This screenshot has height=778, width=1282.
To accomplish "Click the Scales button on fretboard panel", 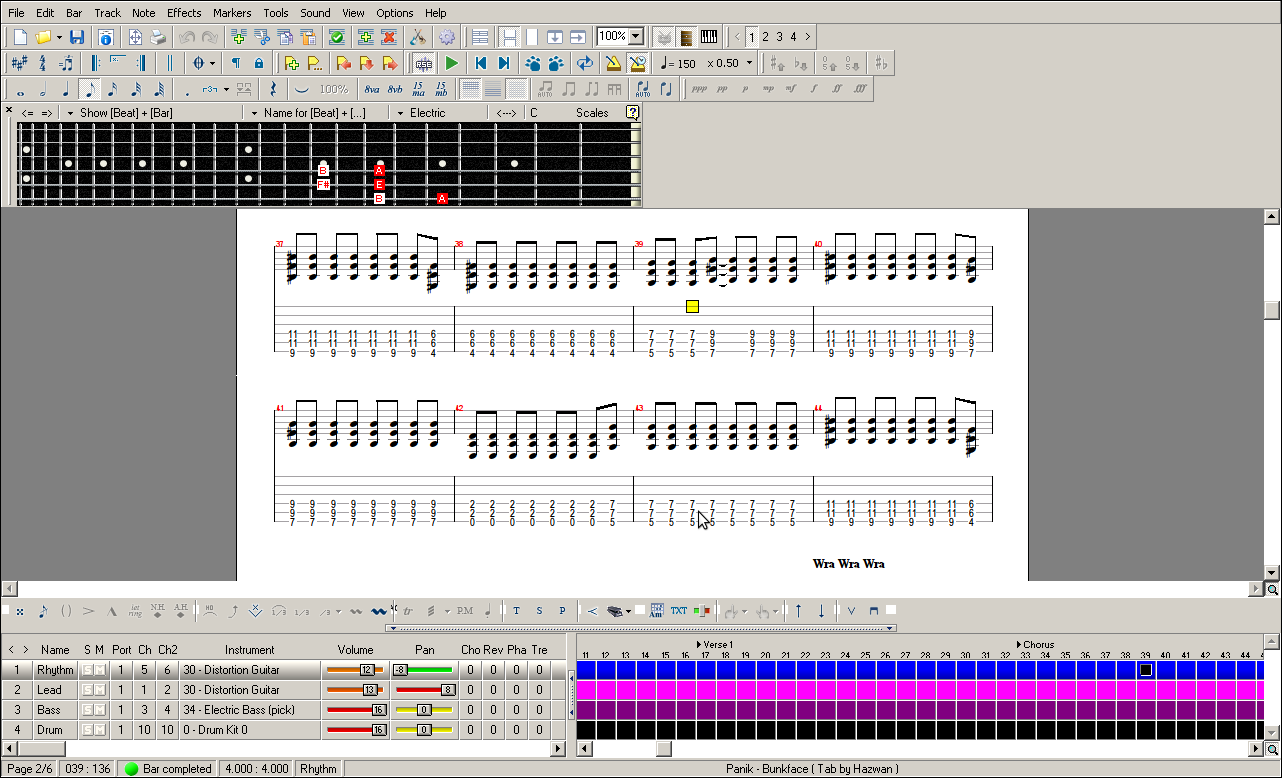I will click(x=592, y=113).
